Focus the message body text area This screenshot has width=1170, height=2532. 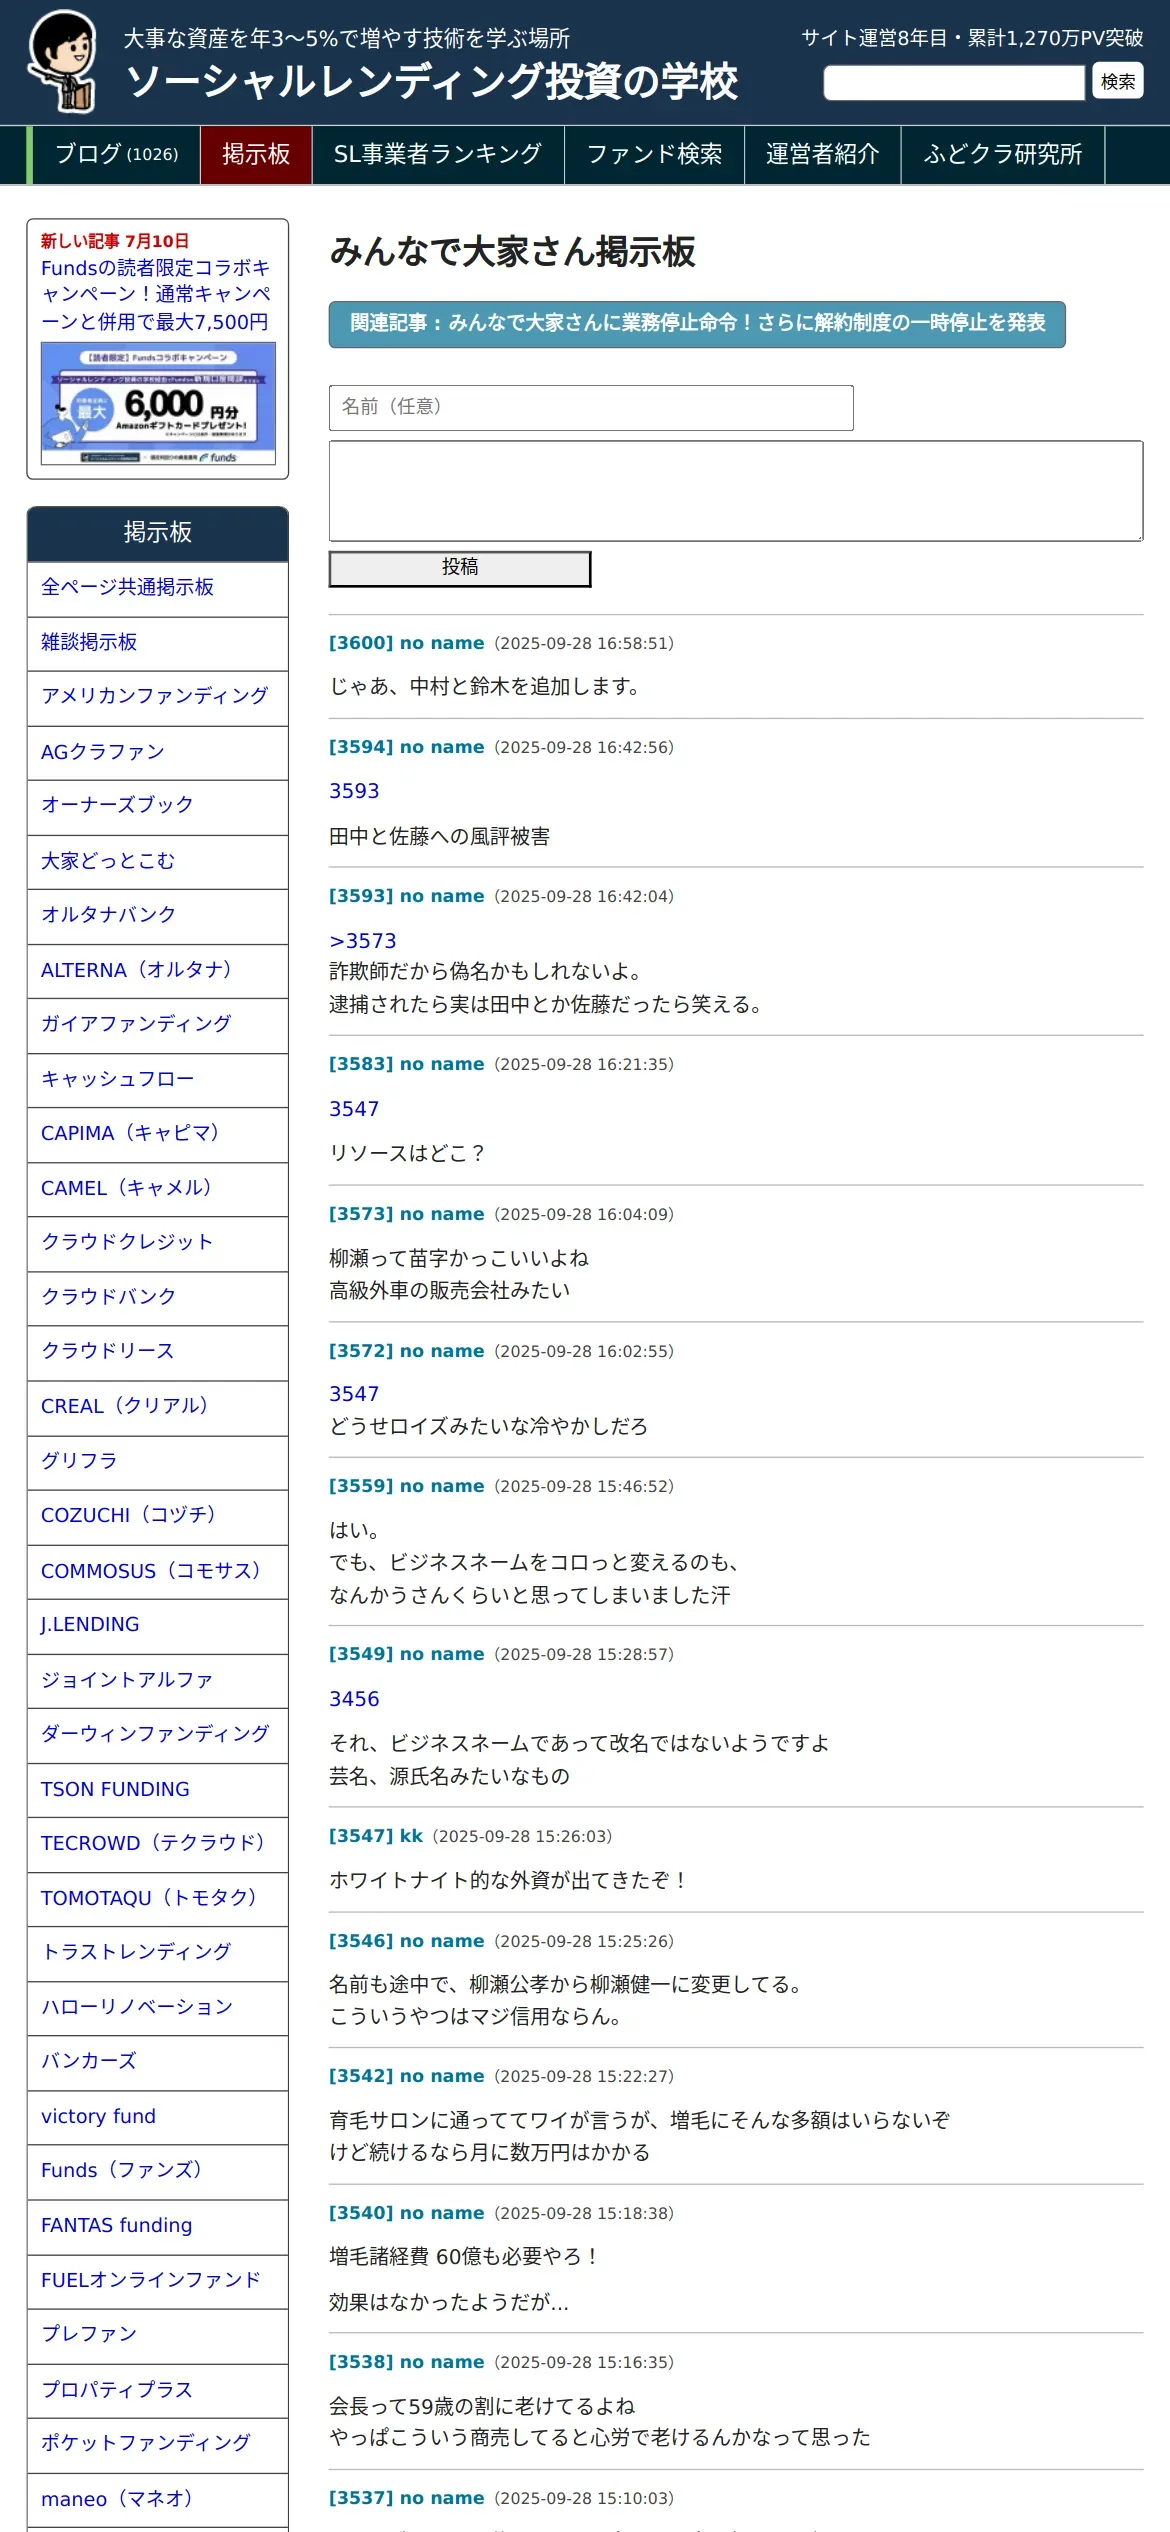736,491
